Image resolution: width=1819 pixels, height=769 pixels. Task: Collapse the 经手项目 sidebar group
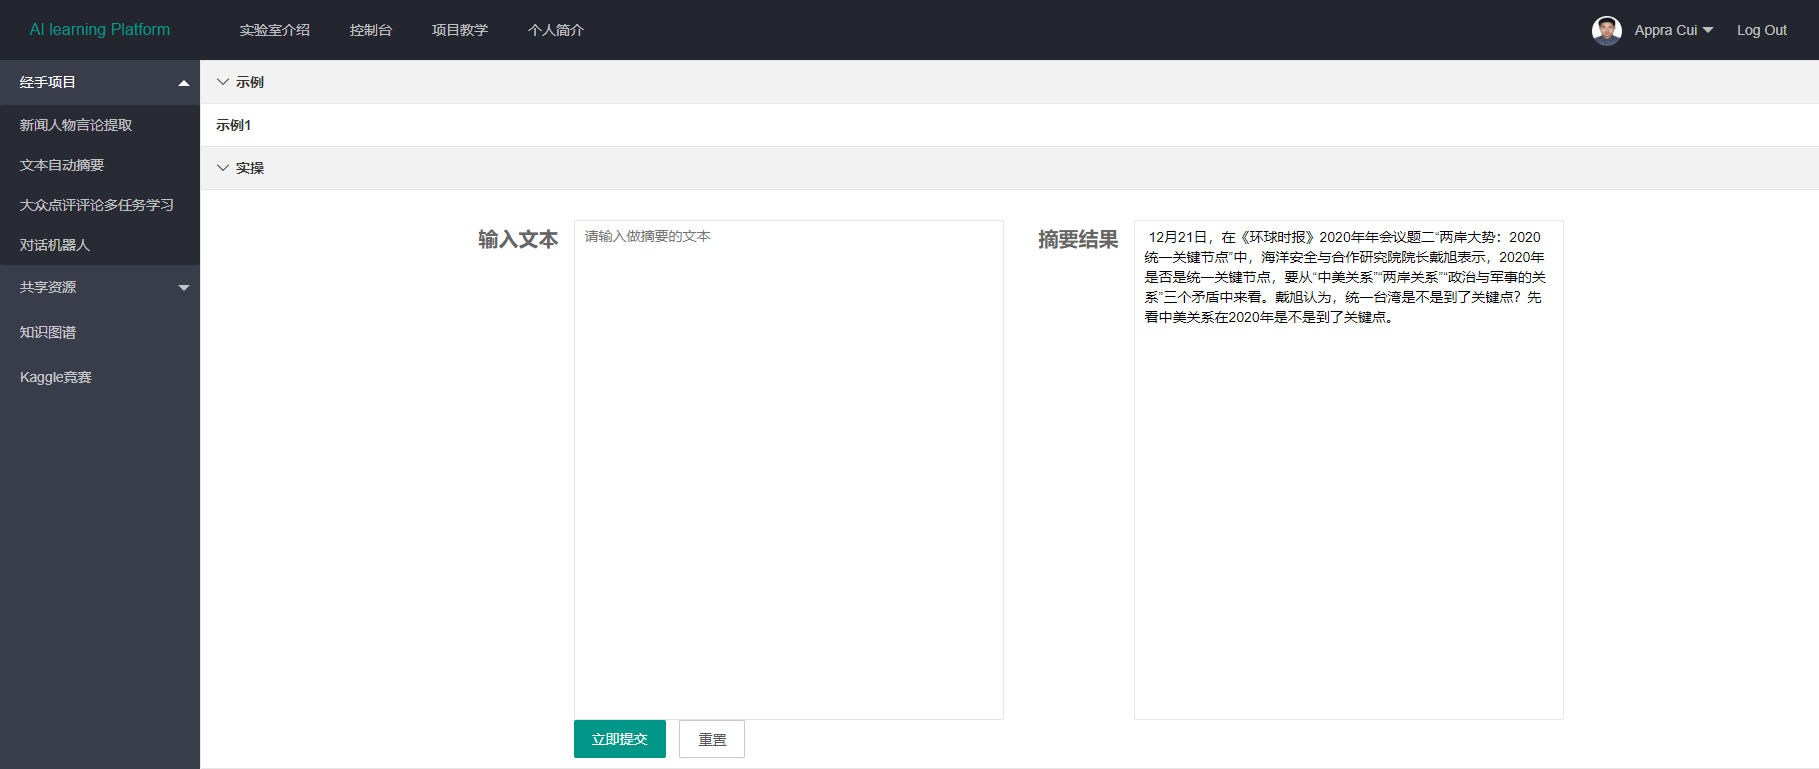[x=100, y=82]
